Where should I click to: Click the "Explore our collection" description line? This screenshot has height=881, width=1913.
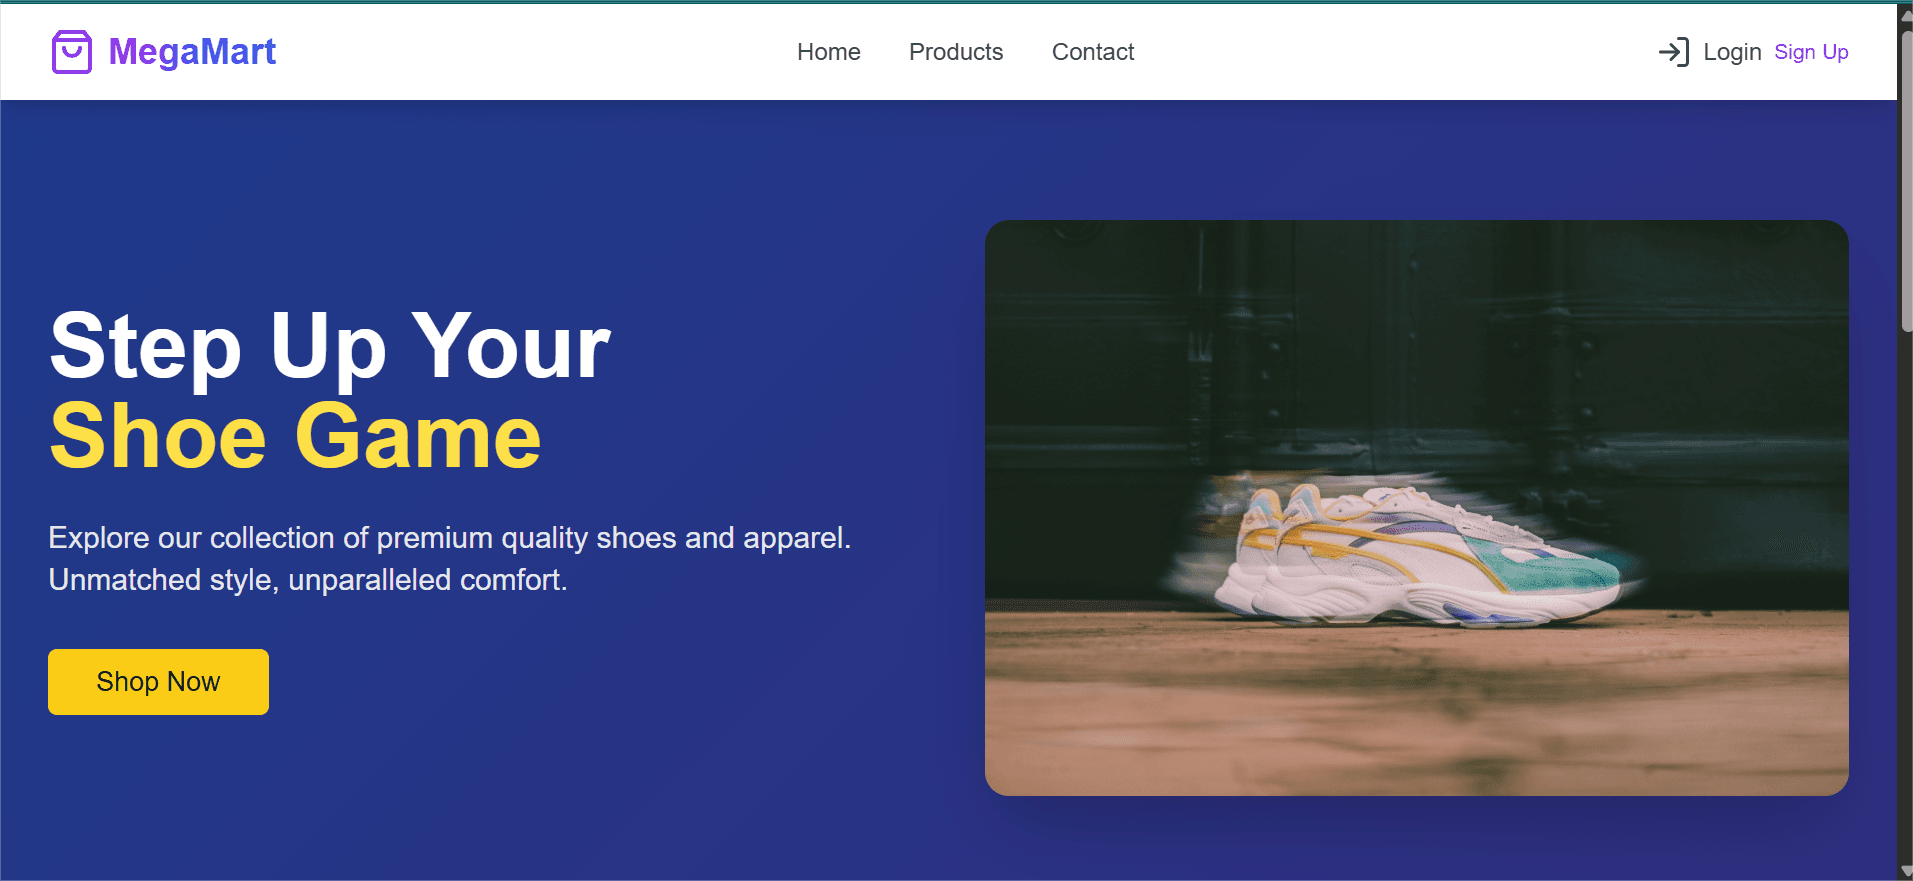(449, 538)
